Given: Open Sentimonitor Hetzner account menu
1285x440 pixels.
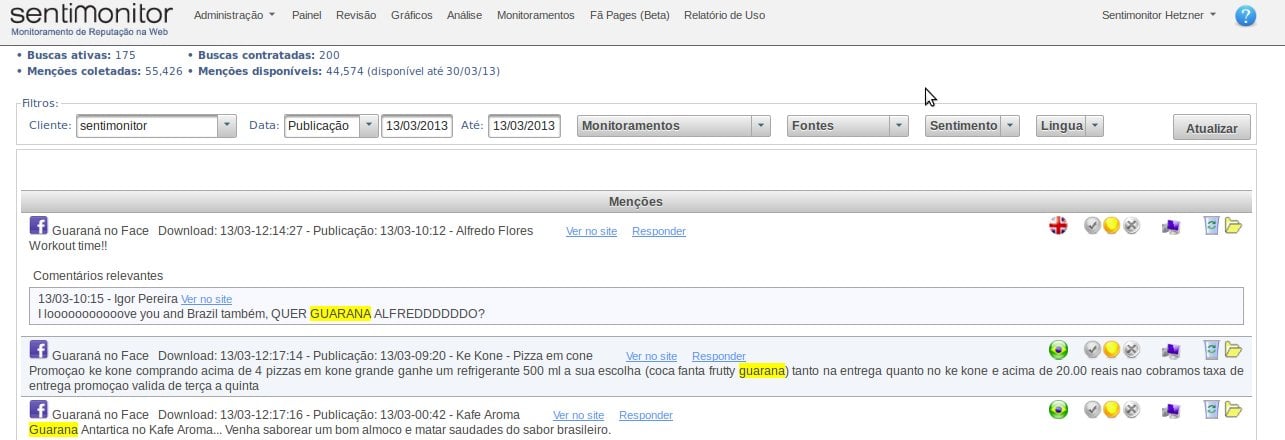Looking at the screenshot, I should (x=1158, y=16).
